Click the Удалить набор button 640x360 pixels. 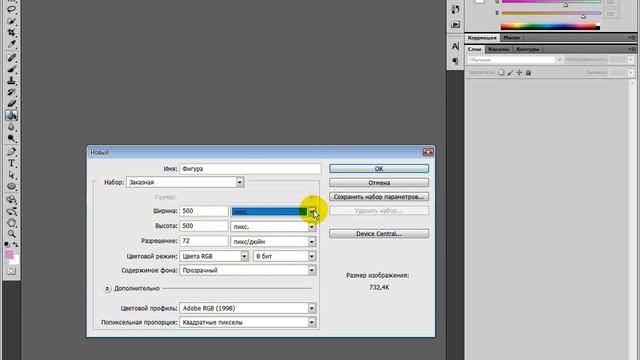pos(379,211)
